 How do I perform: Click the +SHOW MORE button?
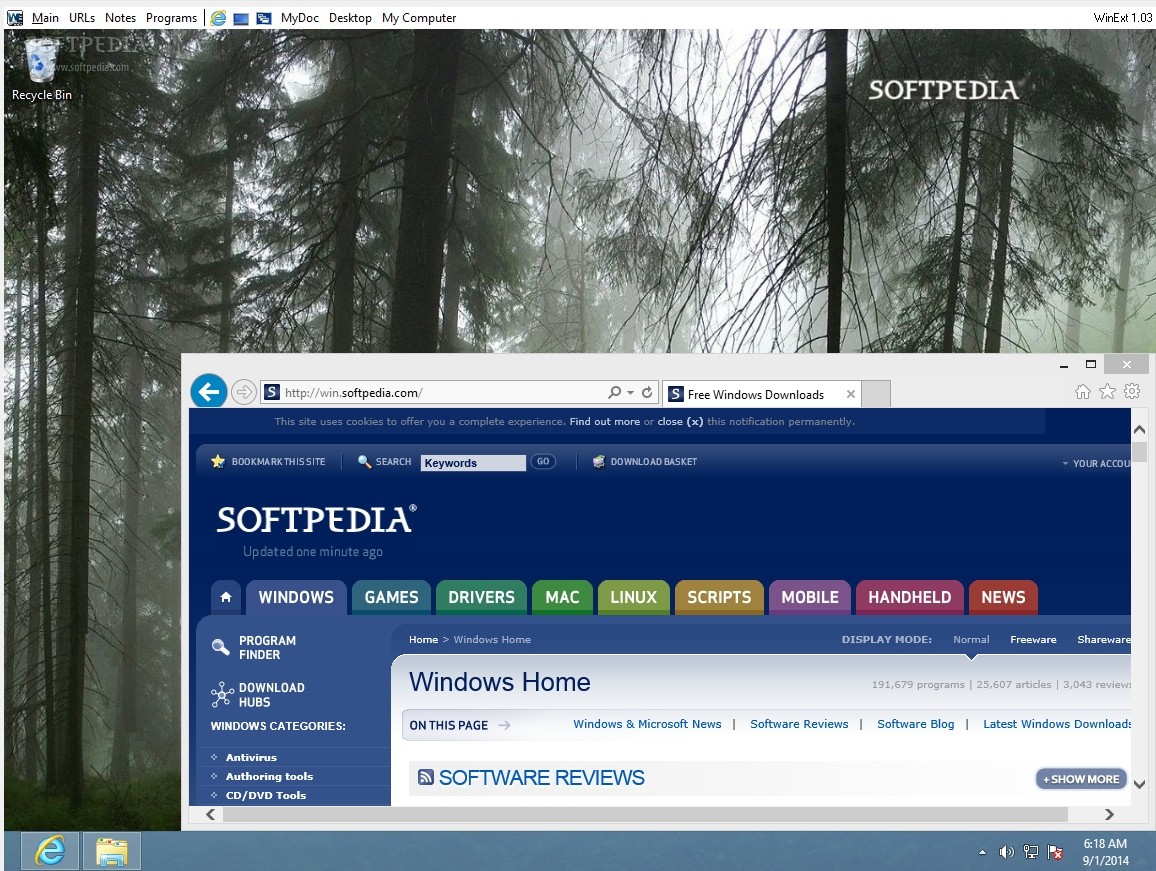pos(1081,779)
